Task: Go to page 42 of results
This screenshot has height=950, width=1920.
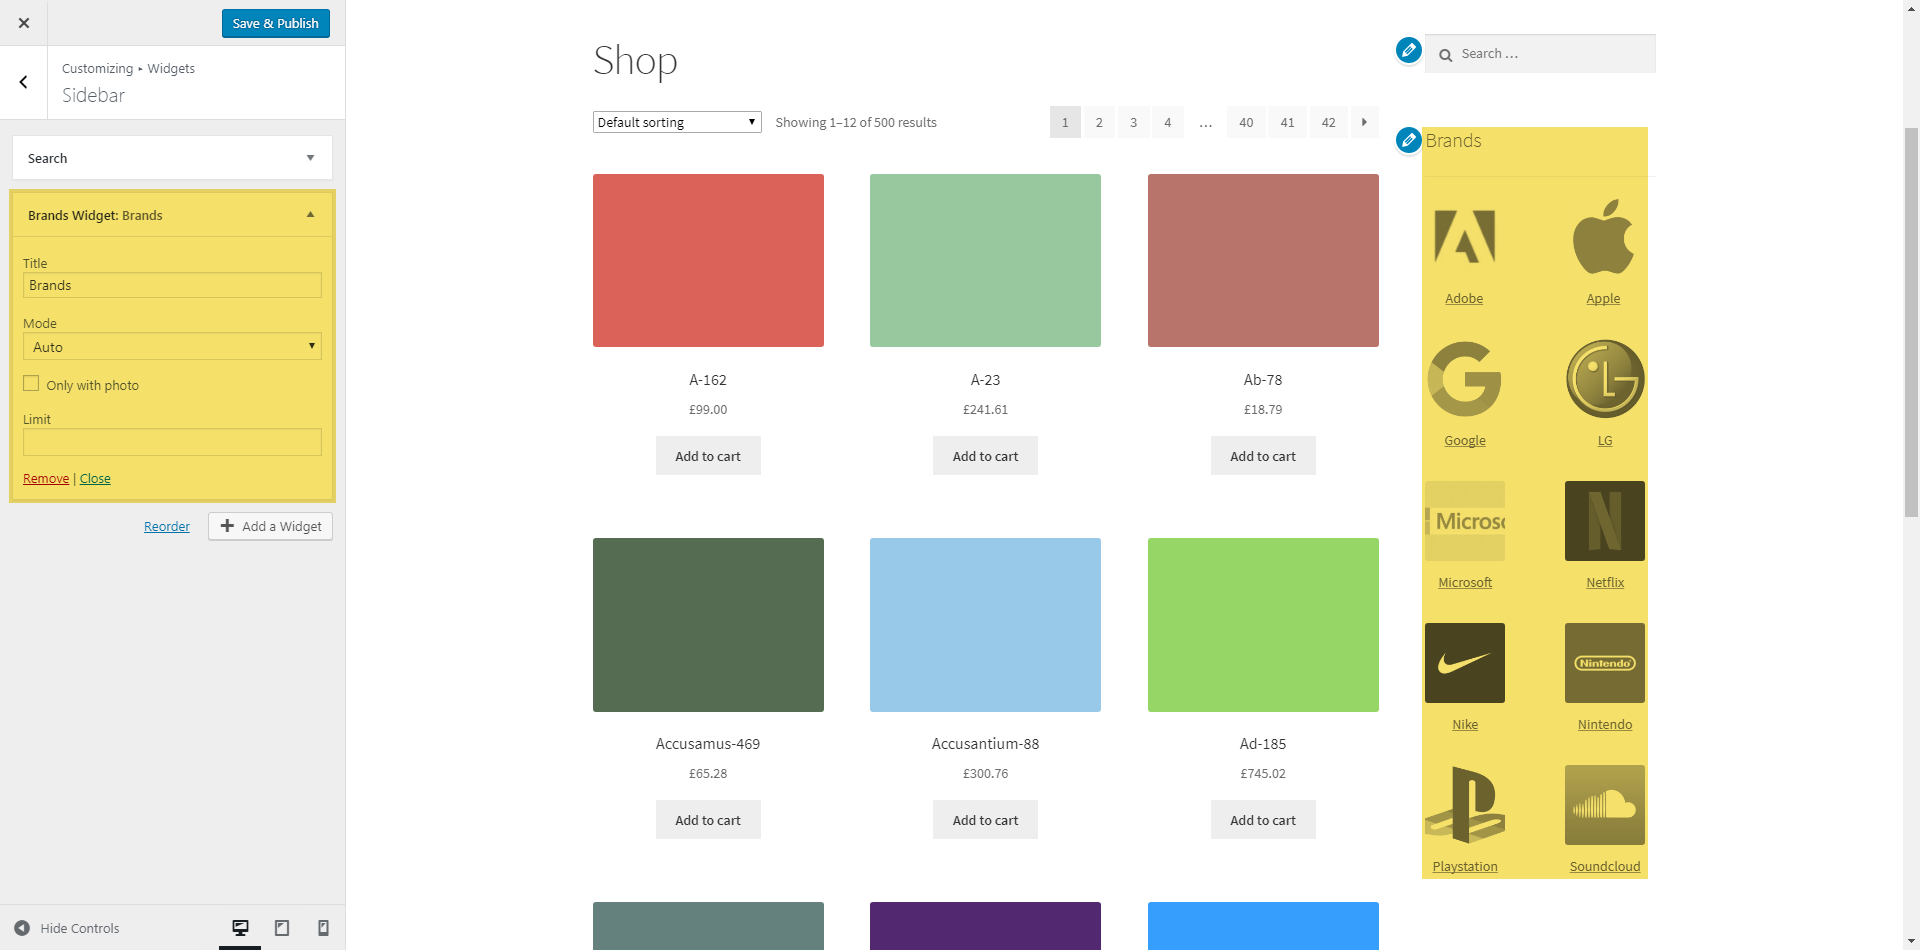Action: point(1328,122)
